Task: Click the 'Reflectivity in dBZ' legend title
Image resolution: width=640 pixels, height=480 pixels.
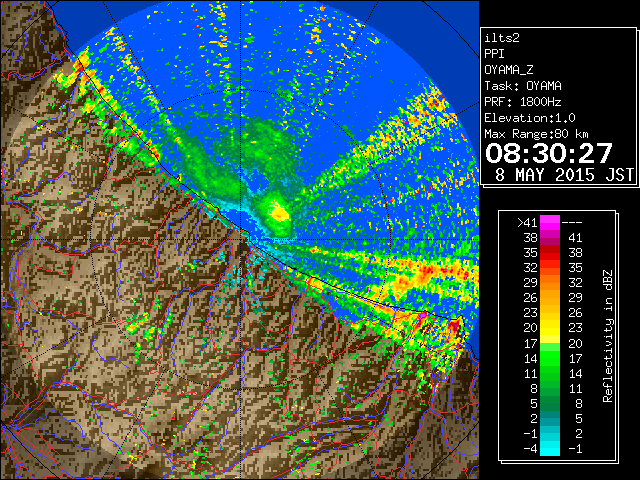Action: [608, 336]
